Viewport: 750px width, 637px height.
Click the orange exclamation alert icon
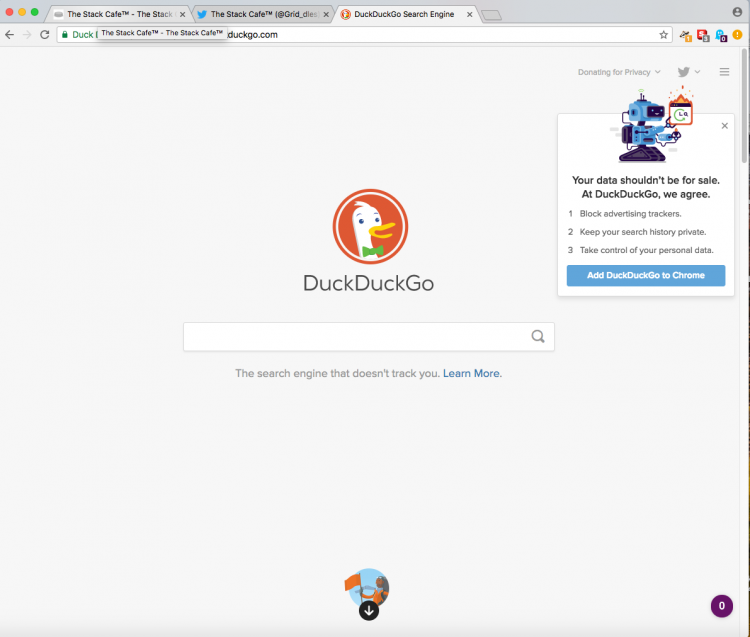pos(737,34)
